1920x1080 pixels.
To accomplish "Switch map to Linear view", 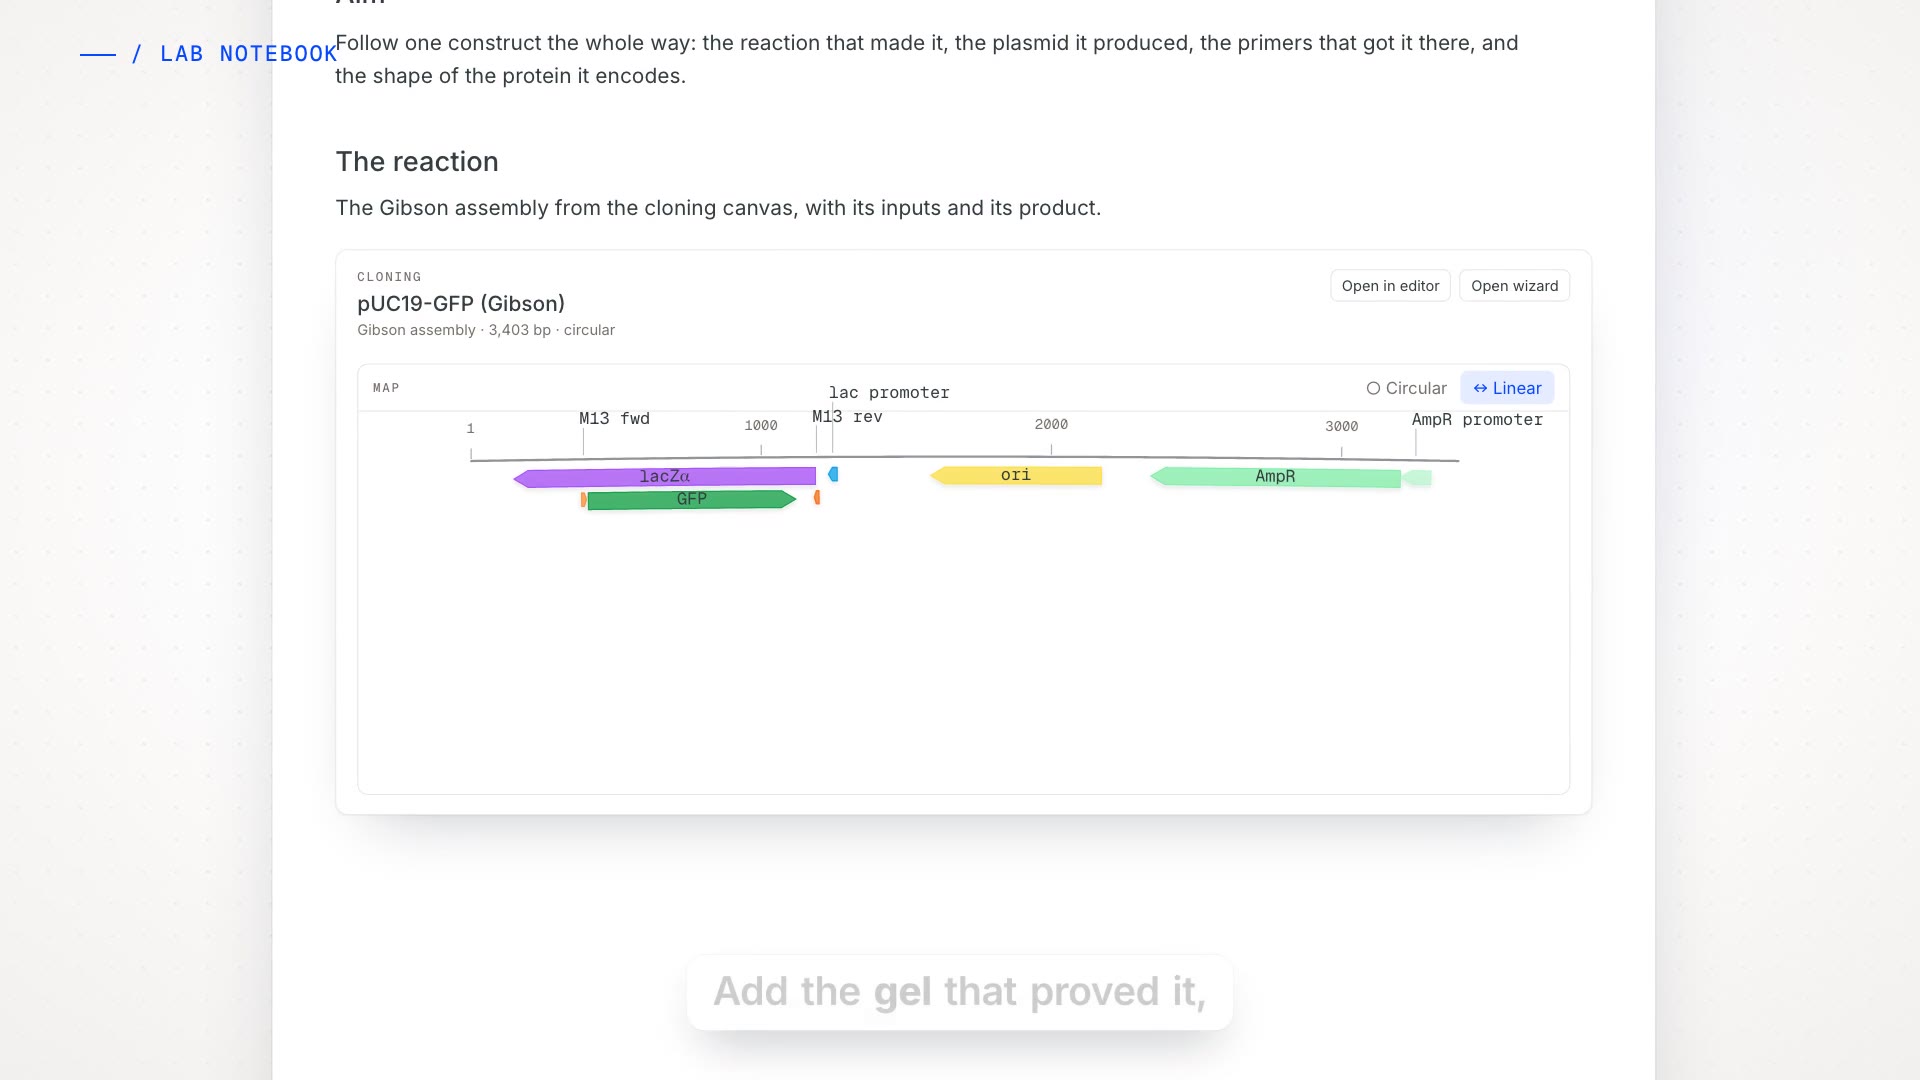I will pos(1507,388).
